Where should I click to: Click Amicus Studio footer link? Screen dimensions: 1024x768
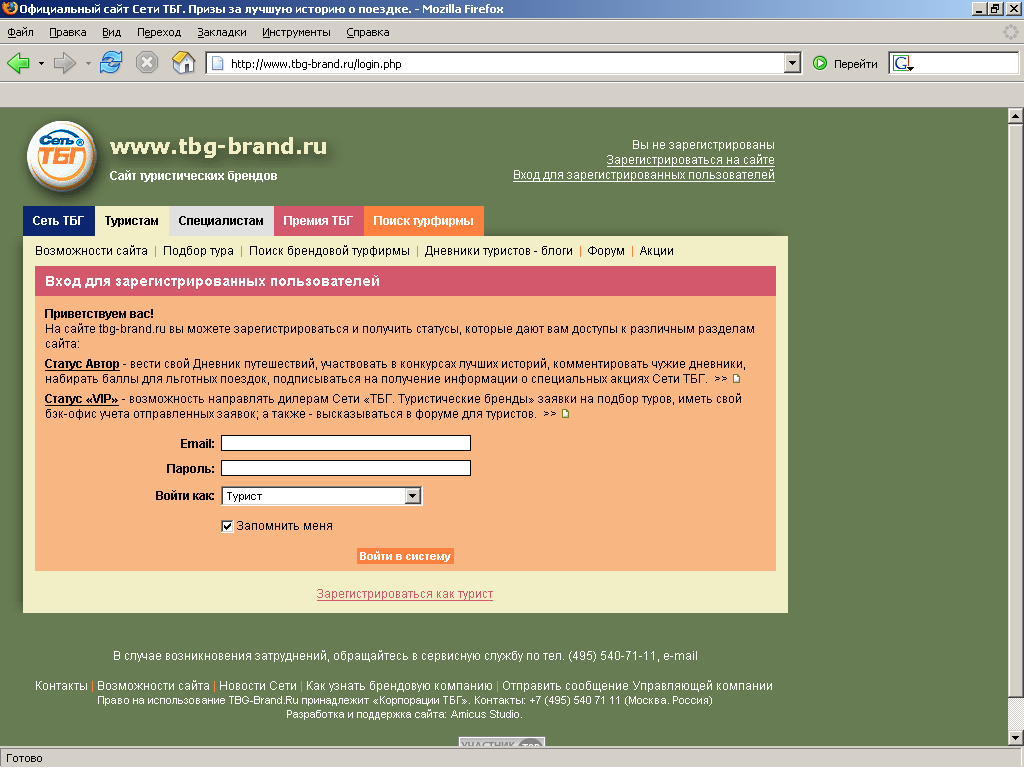(x=485, y=714)
